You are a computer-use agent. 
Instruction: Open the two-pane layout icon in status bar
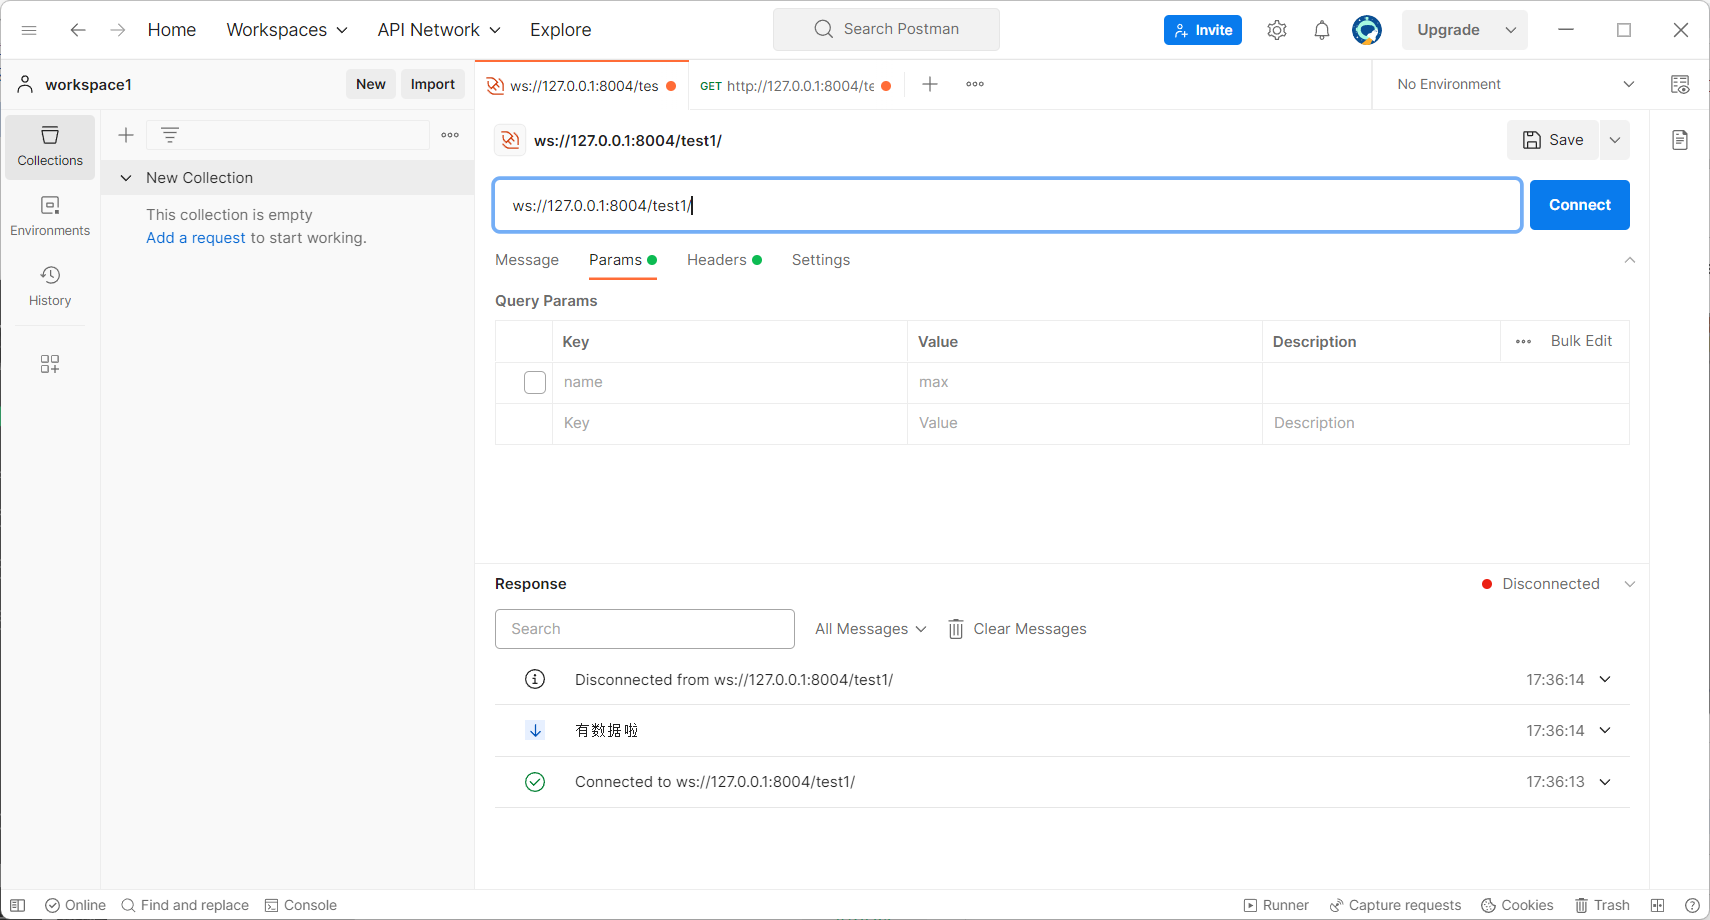pyautogui.click(x=1657, y=905)
